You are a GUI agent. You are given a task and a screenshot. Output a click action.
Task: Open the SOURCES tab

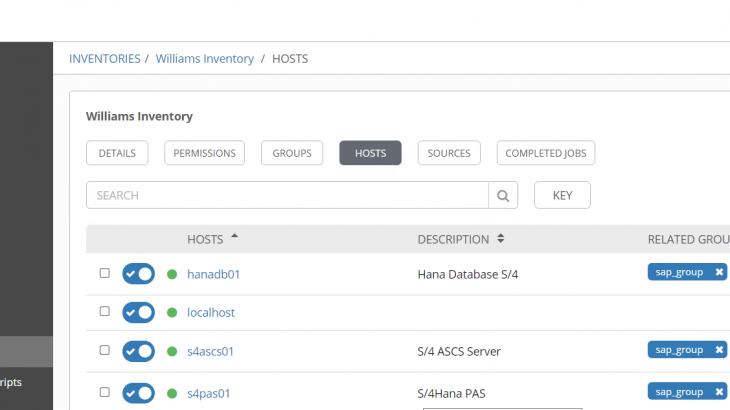[x=449, y=153]
